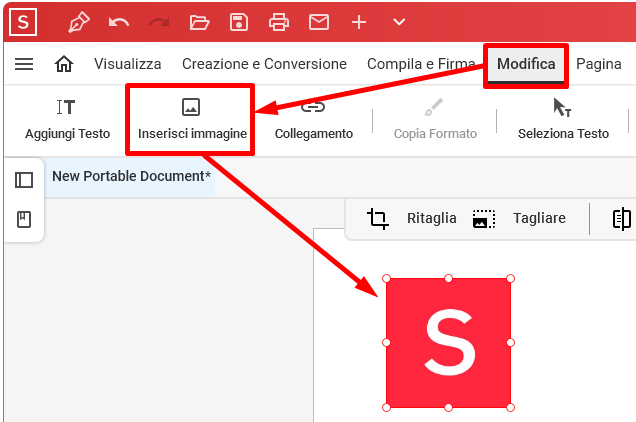Click the Ritaglia label
Screen dimensions: 636x422
point(432,218)
